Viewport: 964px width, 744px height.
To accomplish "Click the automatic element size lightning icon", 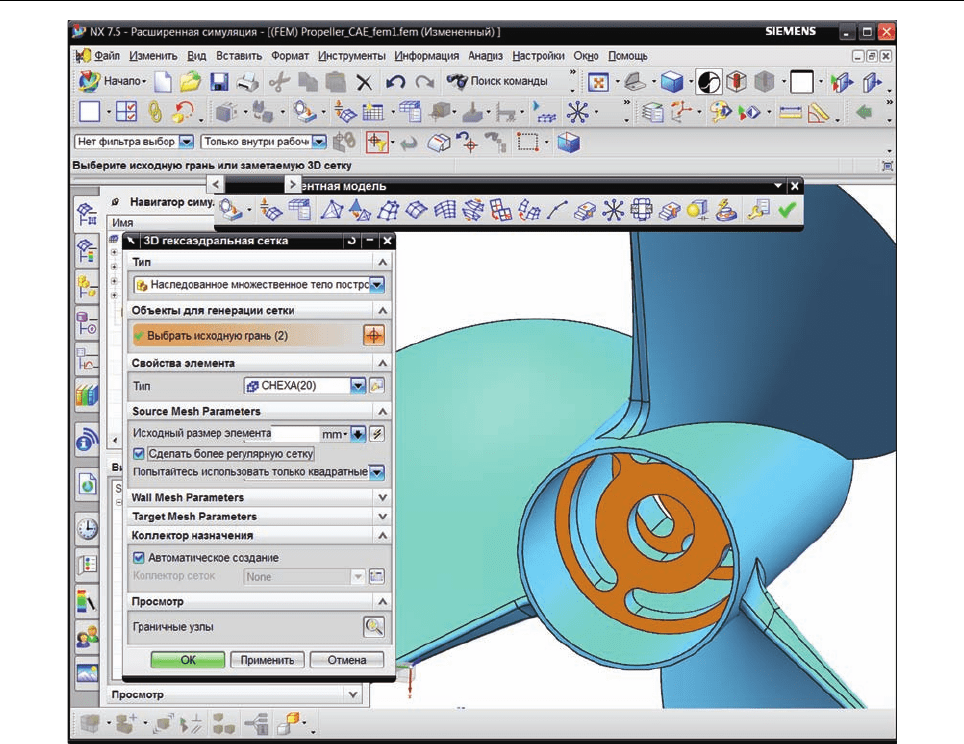I will coord(377,433).
